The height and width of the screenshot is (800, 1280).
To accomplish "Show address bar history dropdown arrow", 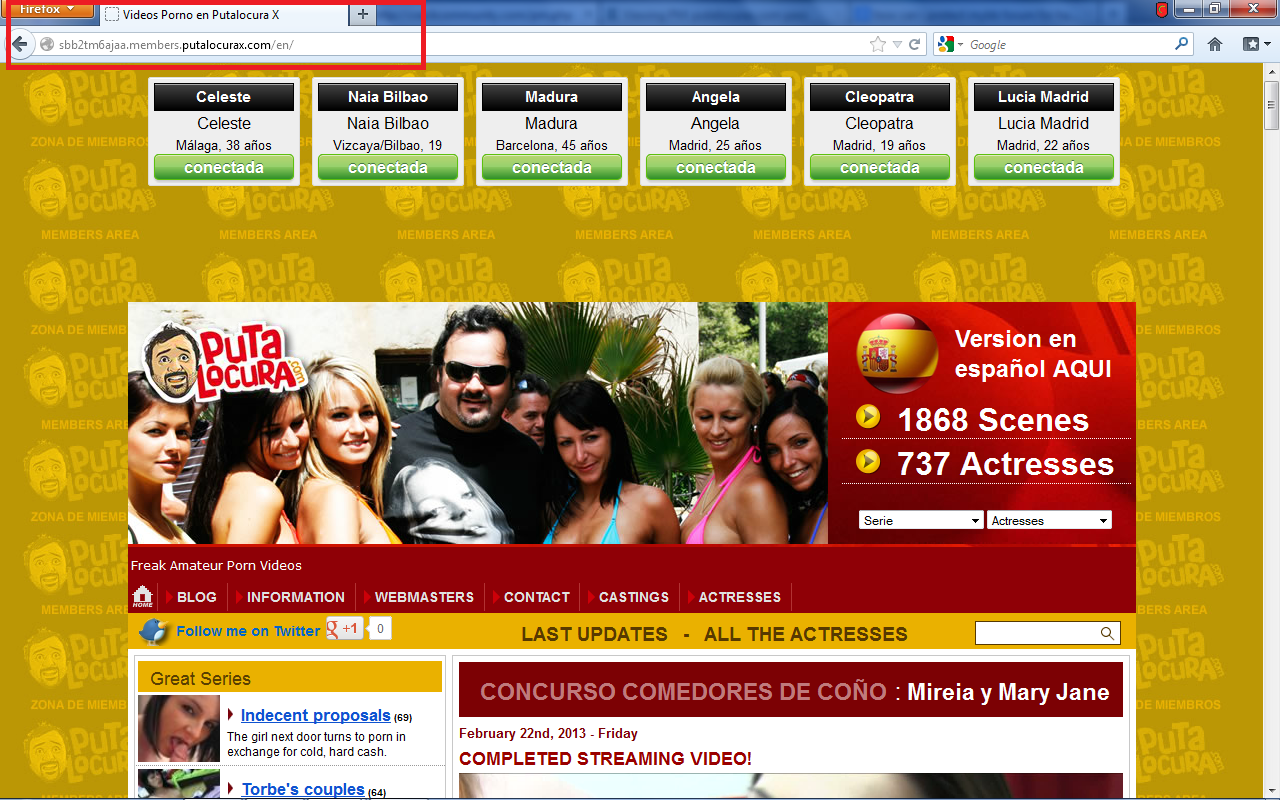I will (897, 44).
